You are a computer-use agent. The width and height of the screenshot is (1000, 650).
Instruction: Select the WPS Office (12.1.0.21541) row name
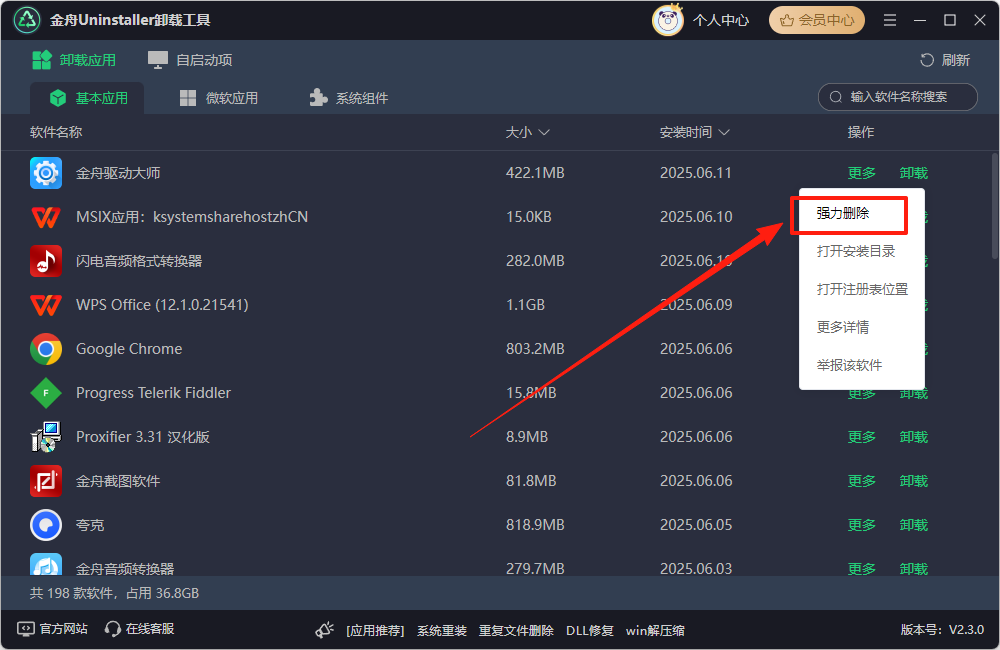162,305
